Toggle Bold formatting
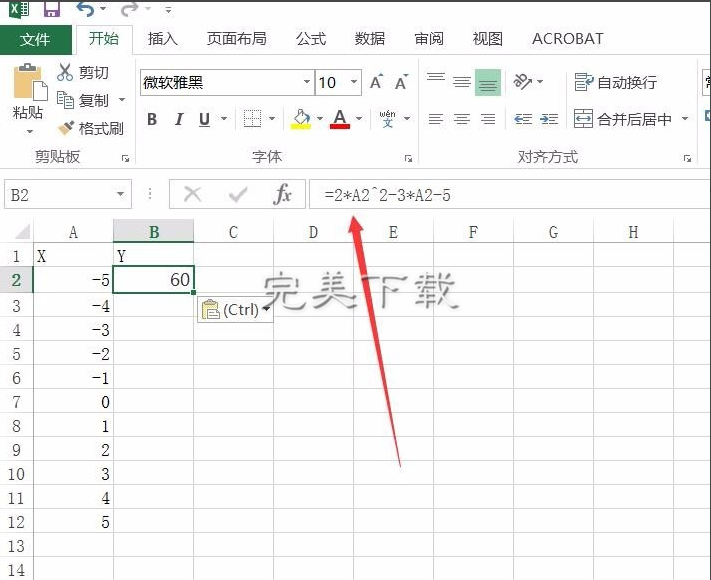This screenshot has height=580, width=711. coord(152,119)
